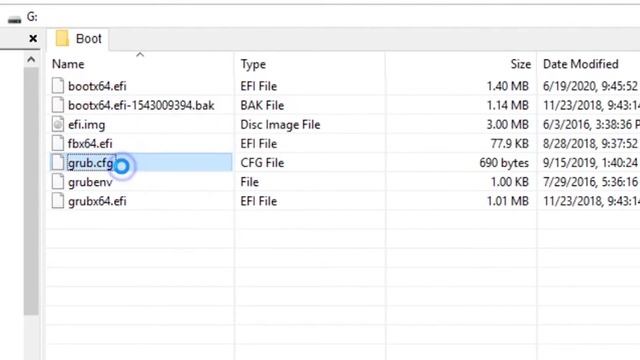Sort by Date Modified column header
Viewport: 640px width, 360px height.
580,64
